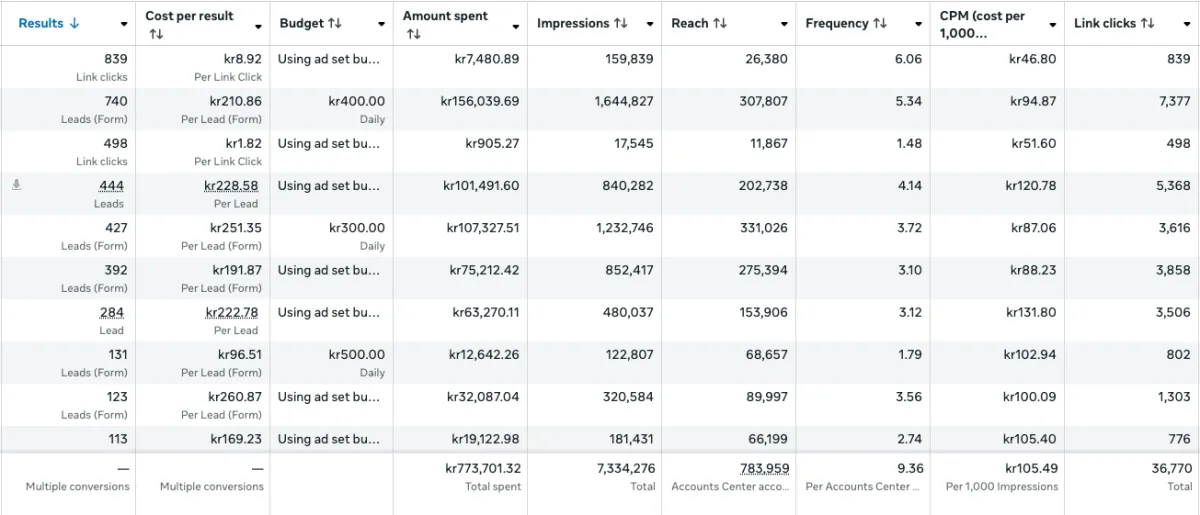Image resolution: width=1200 pixels, height=515 pixels.
Task: Select the kr400.00 daily budget cell
Action: coord(356,101)
